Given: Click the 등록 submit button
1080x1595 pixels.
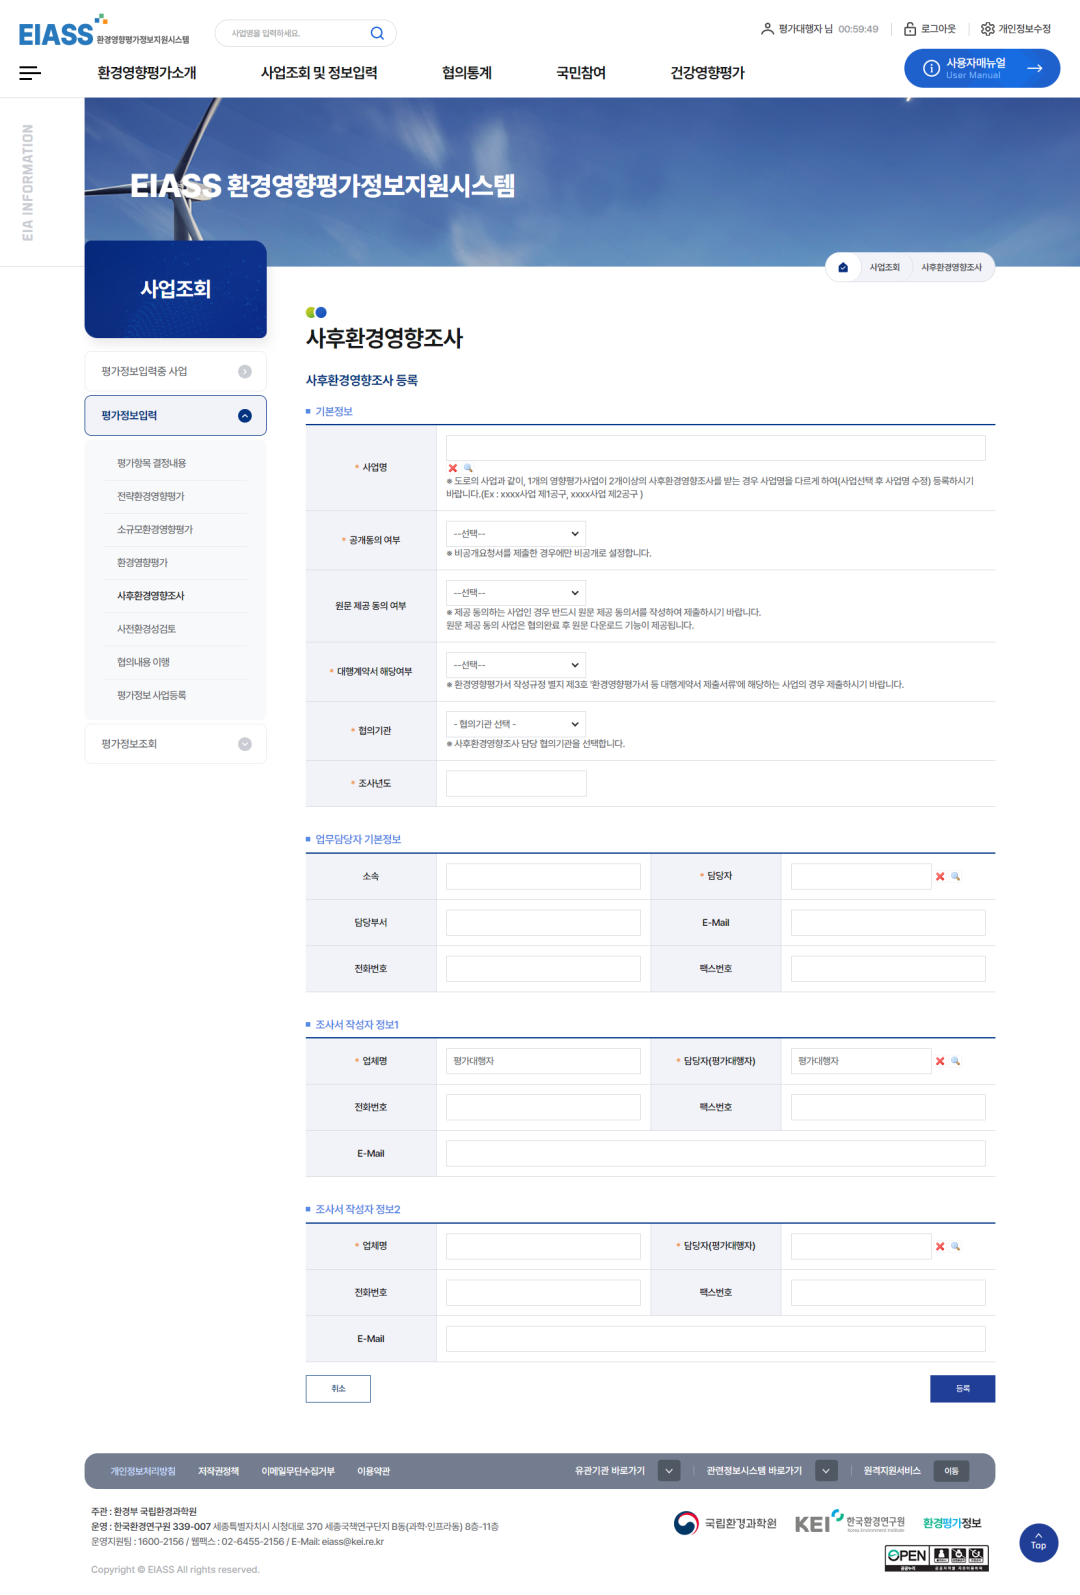Looking at the screenshot, I should pos(962,1389).
